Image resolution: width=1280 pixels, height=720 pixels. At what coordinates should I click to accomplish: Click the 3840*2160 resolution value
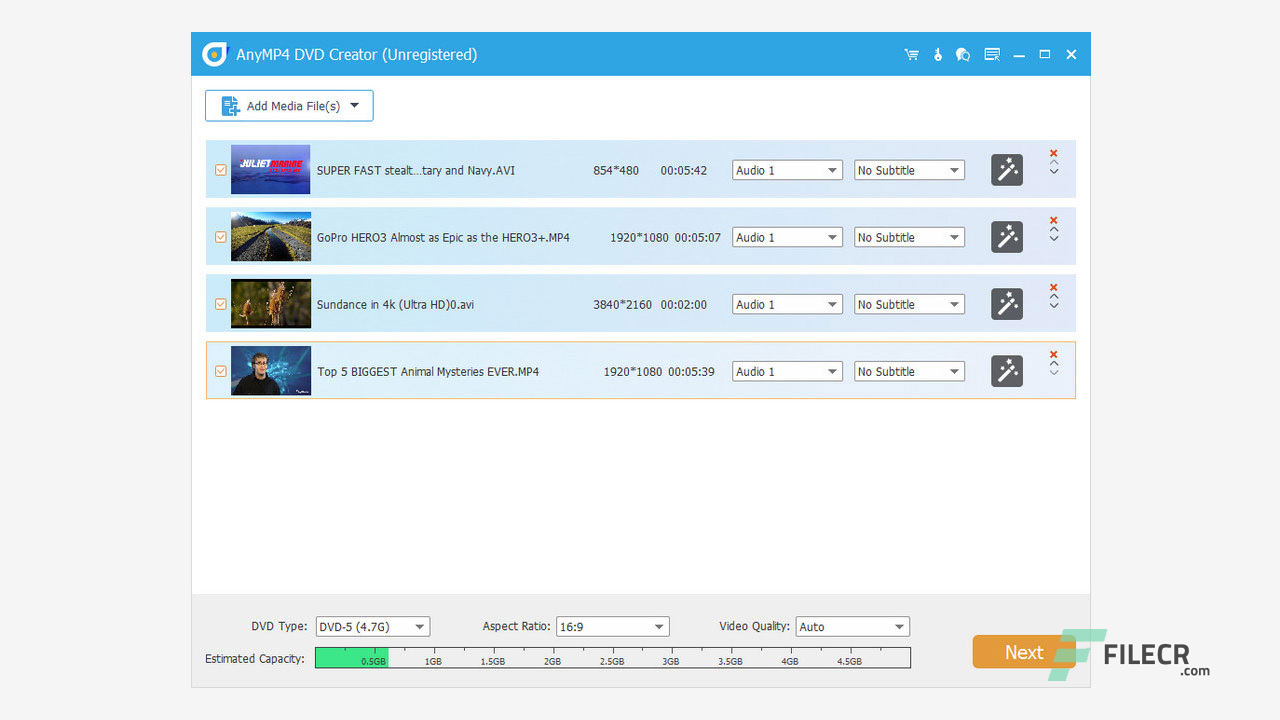pyautogui.click(x=623, y=304)
